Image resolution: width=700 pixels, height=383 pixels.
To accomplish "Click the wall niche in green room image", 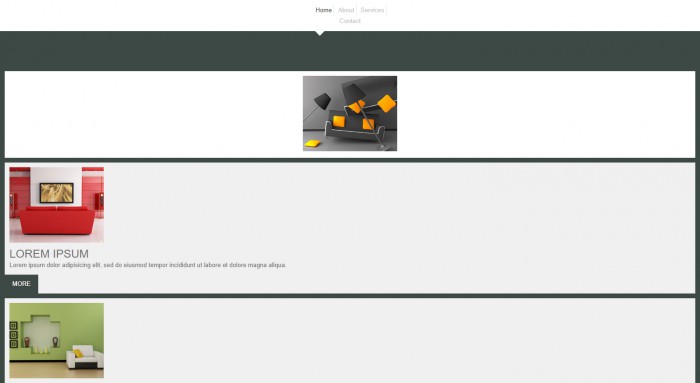I will pyautogui.click(x=41, y=333).
